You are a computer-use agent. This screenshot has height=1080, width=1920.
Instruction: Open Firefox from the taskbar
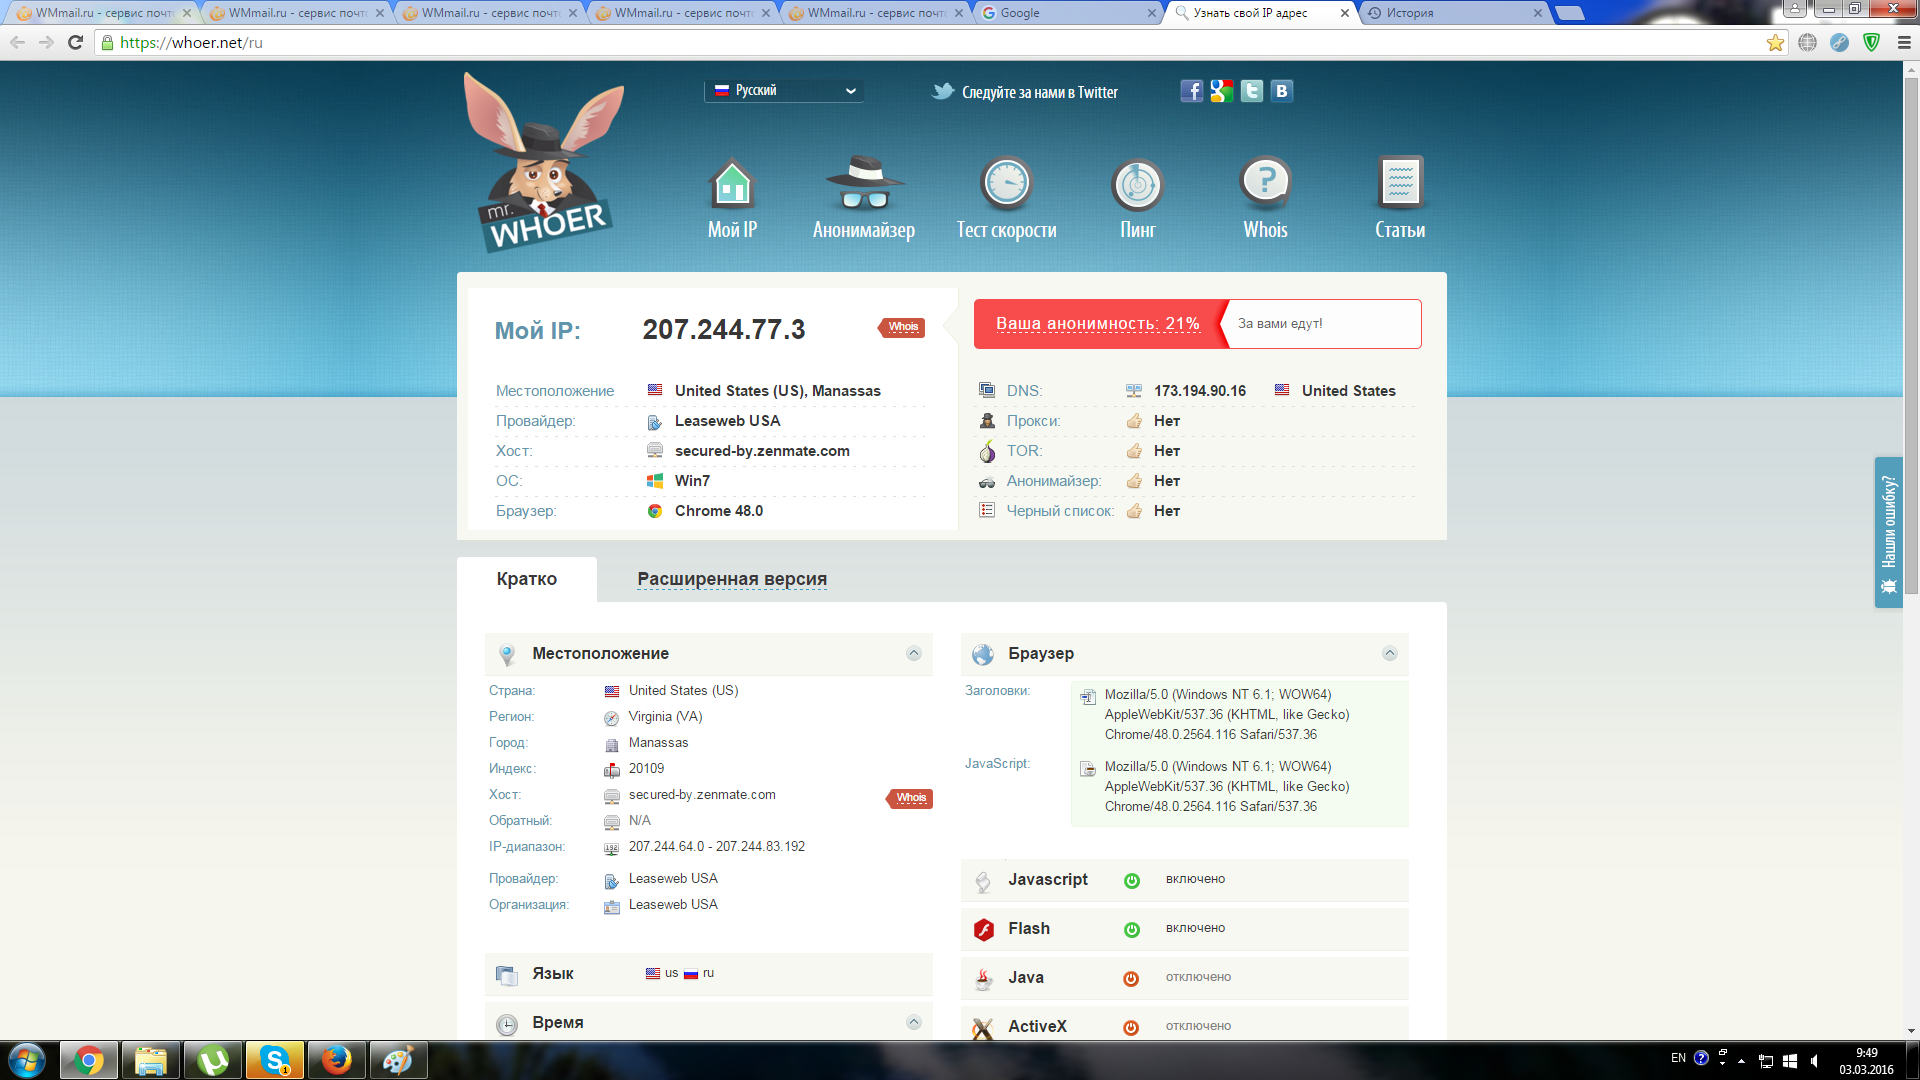pyautogui.click(x=336, y=1060)
